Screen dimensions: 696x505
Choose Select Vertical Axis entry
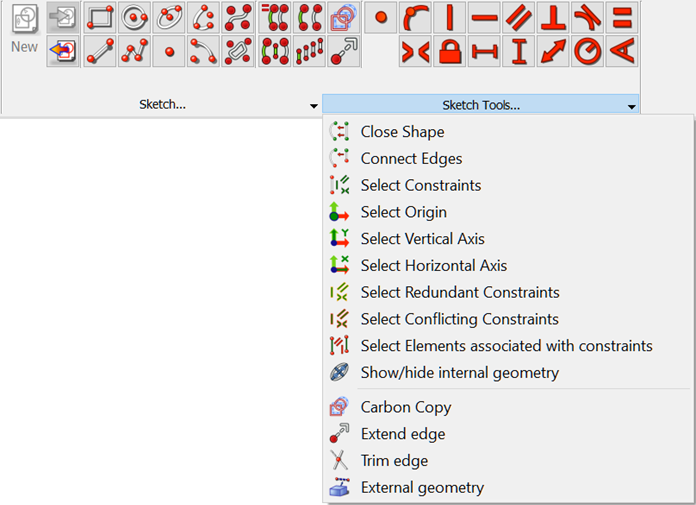click(x=508, y=239)
